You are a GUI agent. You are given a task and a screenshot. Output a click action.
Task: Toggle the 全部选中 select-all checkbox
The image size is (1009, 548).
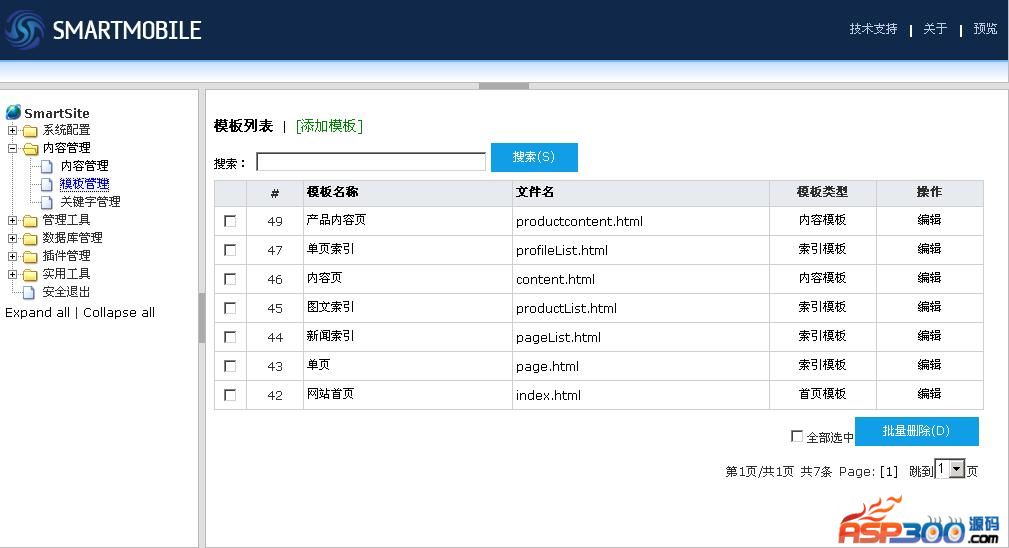(x=797, y=437)
